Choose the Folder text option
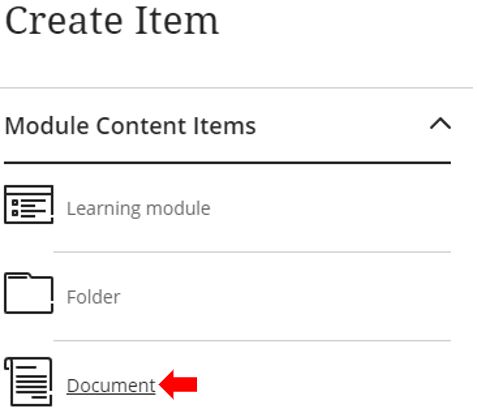Image resolution: width=477 pixels, height=416 pixels. [x=93, y=297]
